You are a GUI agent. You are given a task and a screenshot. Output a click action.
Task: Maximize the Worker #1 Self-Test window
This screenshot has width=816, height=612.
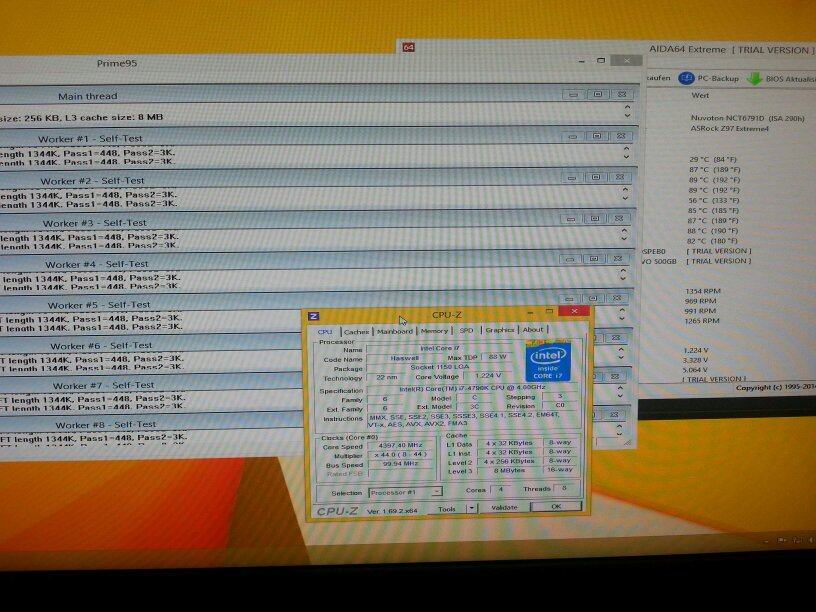pyautogui.click(x=596, y=136)
